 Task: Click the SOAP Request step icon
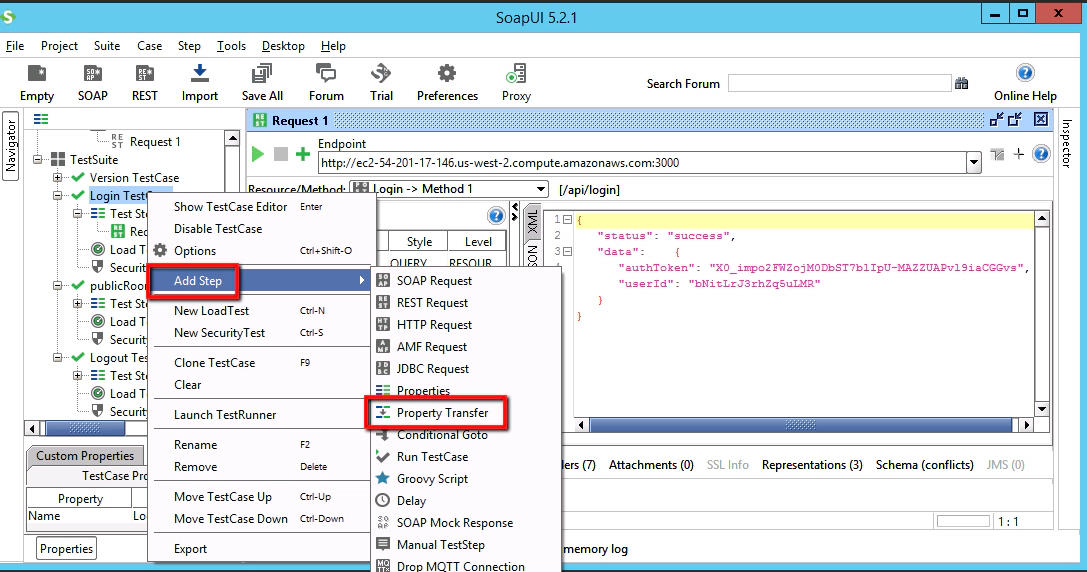[383, 280]
